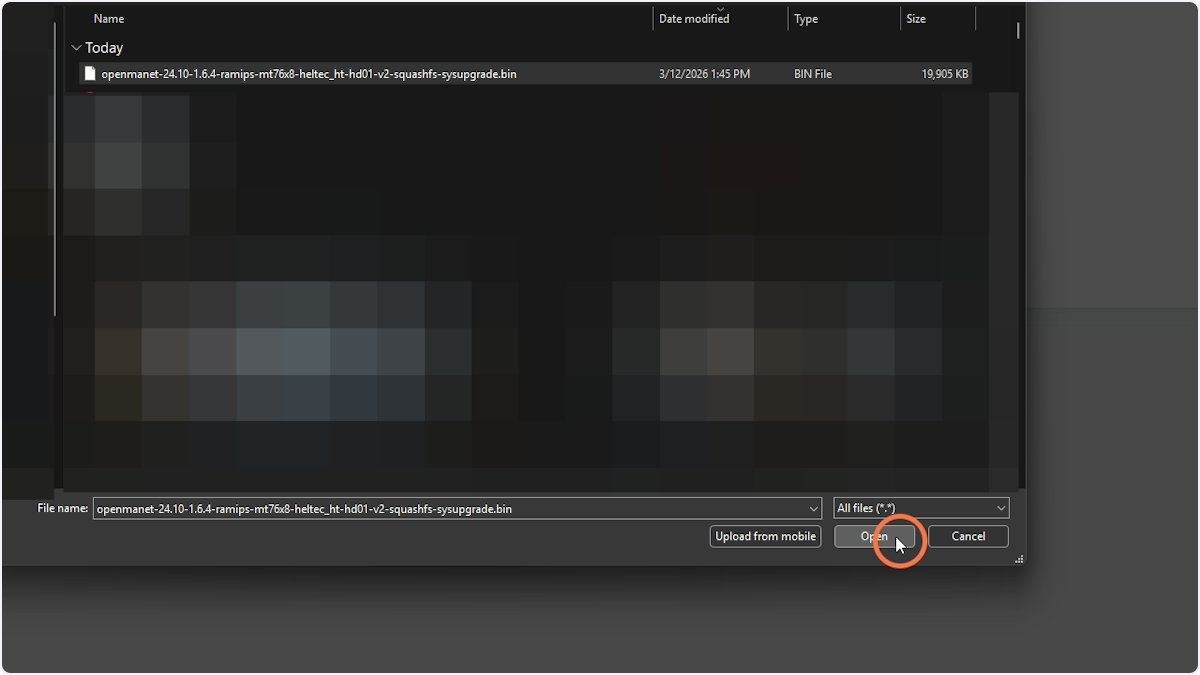Click the 19,905 KB size text
Screen dimensions: 1200x675
[944, 72]
